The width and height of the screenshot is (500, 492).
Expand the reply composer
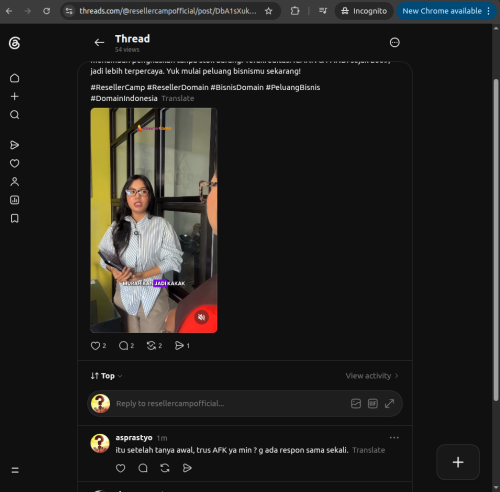click(x=389, y=404)
